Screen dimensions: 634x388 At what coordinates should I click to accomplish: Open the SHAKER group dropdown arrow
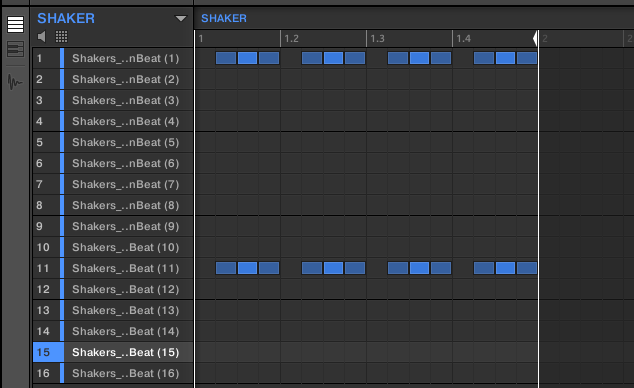click(x=180, y=18)
